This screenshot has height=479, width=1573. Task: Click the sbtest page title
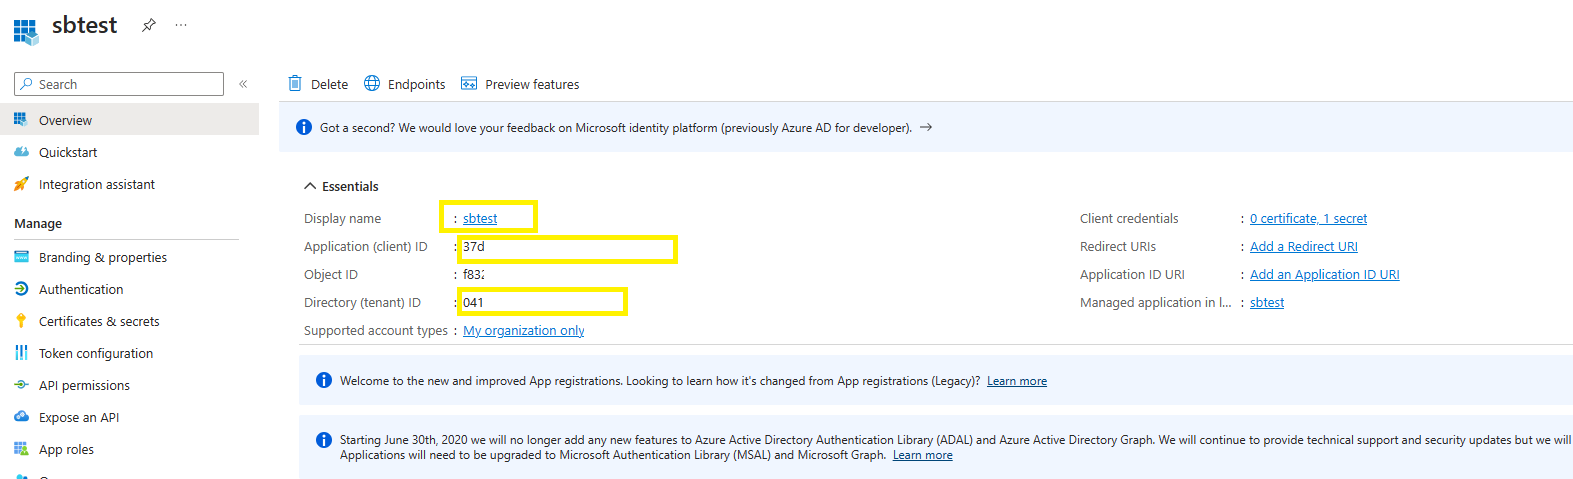[85, 25]
